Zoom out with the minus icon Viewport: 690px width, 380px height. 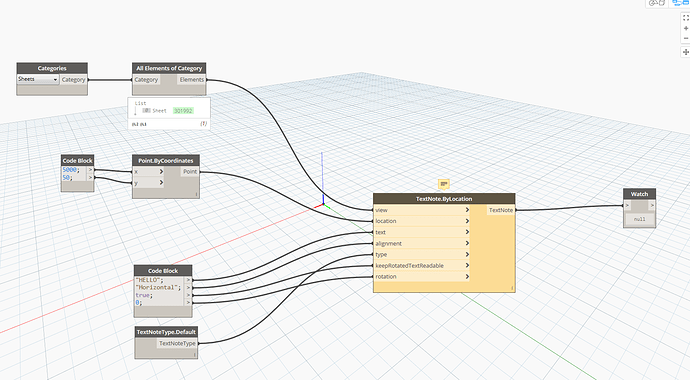[x=686, y=38]
